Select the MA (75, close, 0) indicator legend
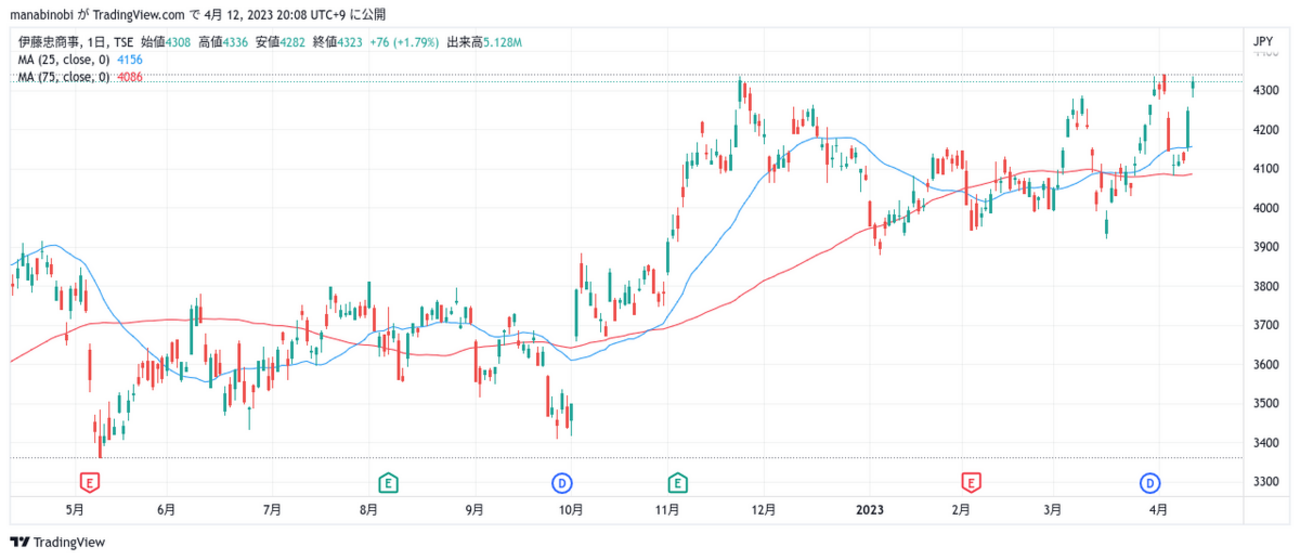1300x560 pixels. tap(64, 77)
